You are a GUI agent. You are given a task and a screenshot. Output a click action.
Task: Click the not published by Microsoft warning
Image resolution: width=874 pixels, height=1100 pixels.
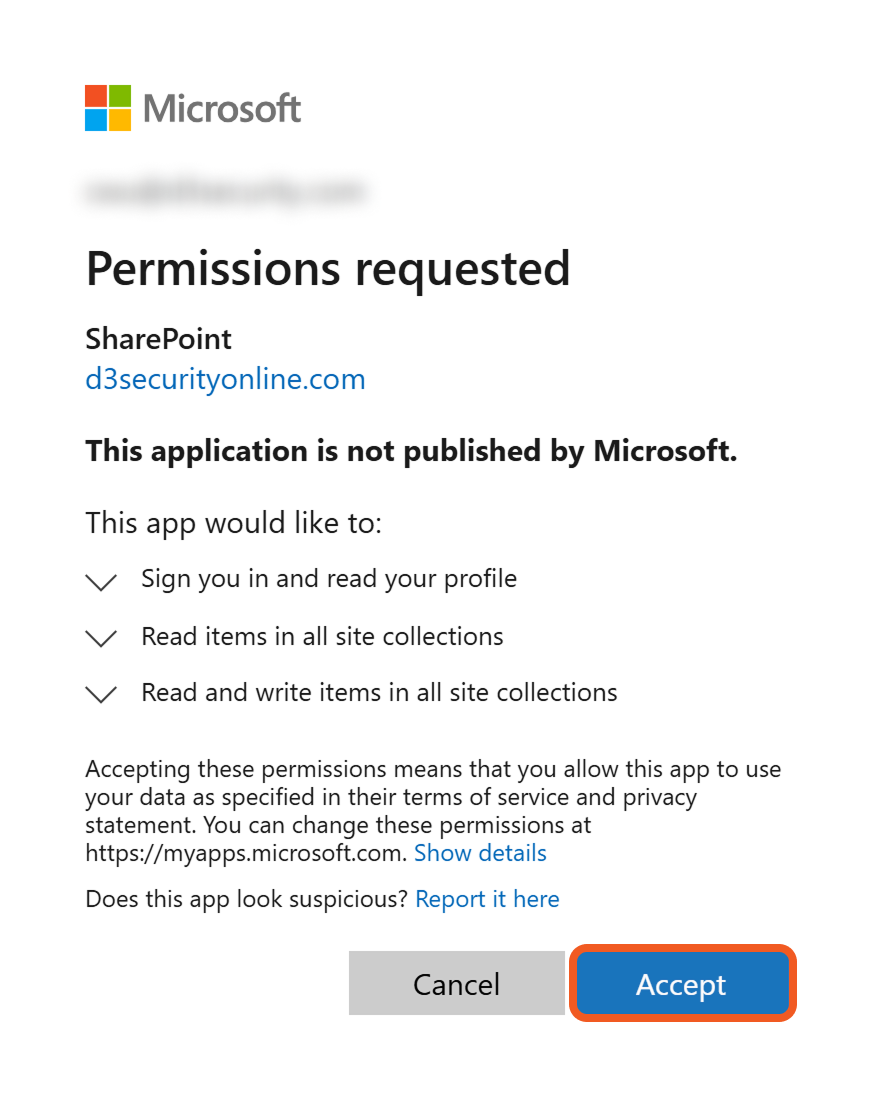(x=411, y=451)
